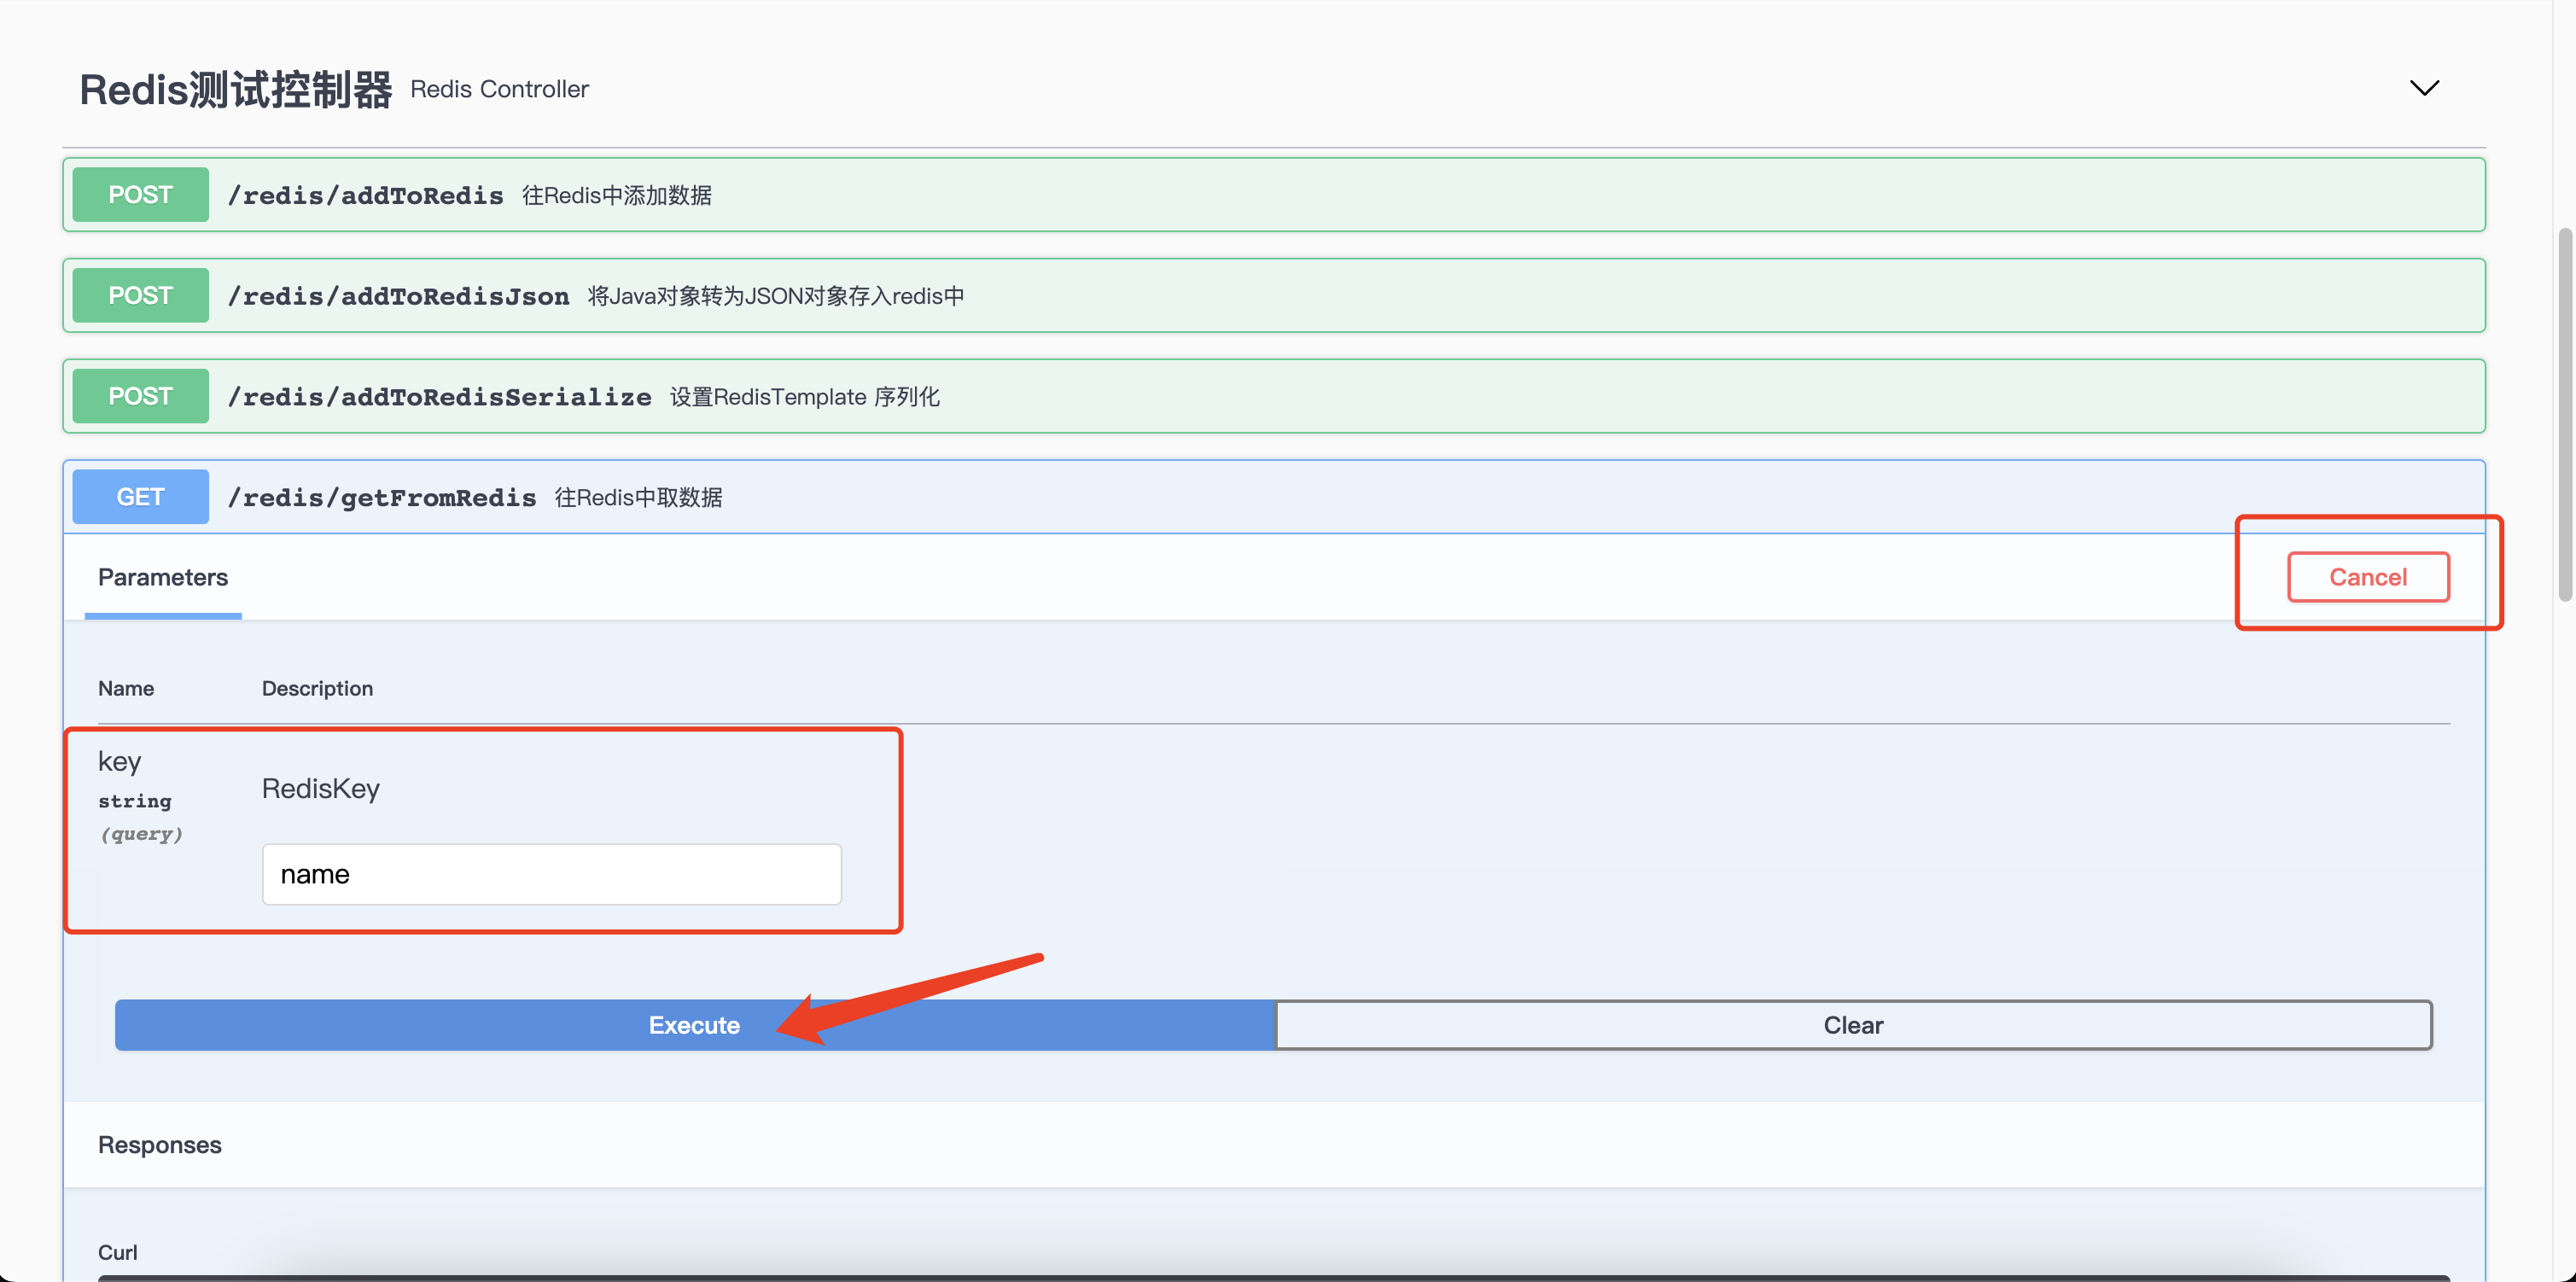
Task: Click the Cancel button
Action: tap(2367, 577)
